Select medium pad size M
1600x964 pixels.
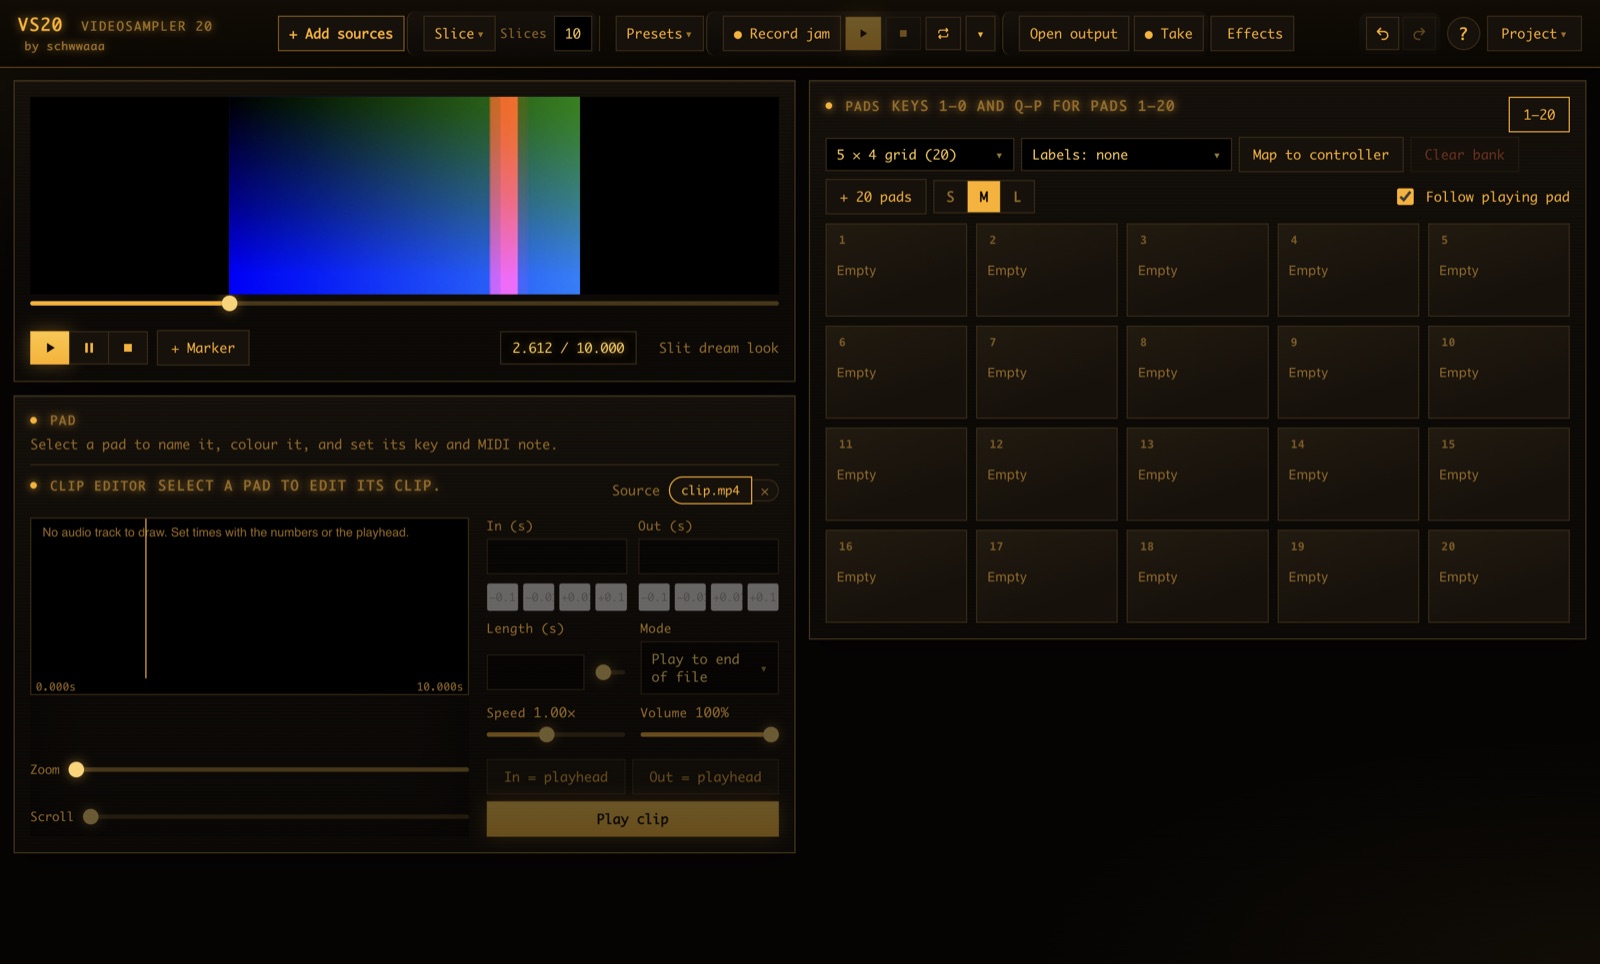pyautogui.click(x=984, y=197)
